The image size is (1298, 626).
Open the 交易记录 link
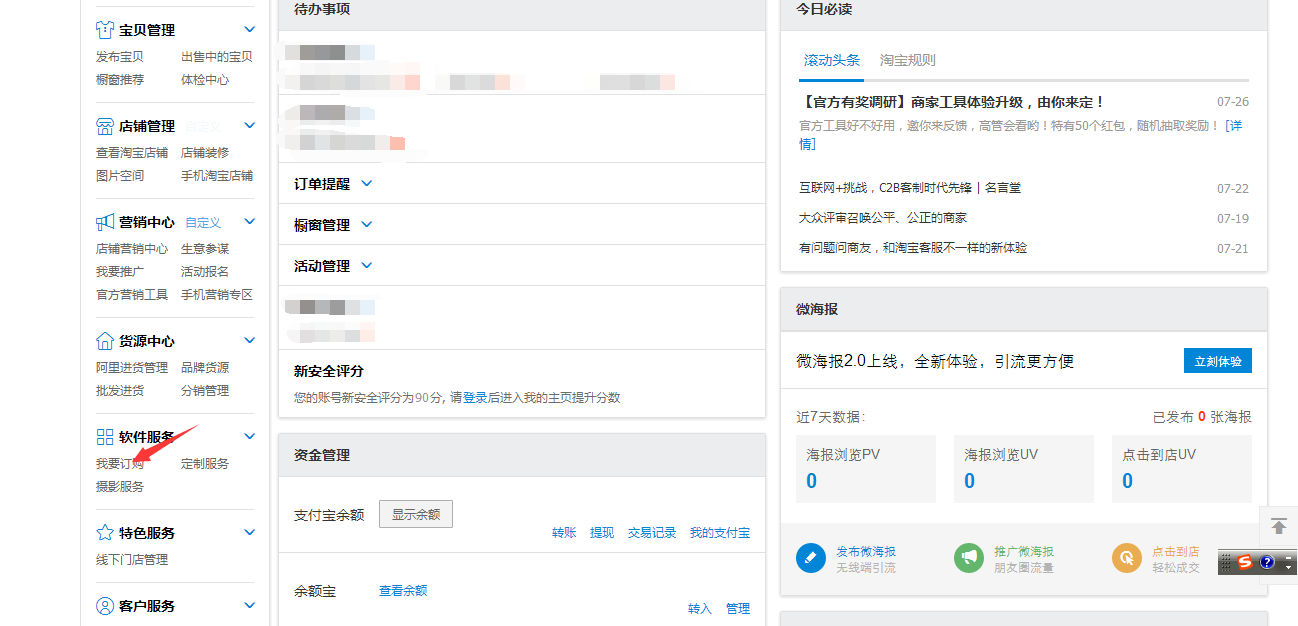coord(652,533)
